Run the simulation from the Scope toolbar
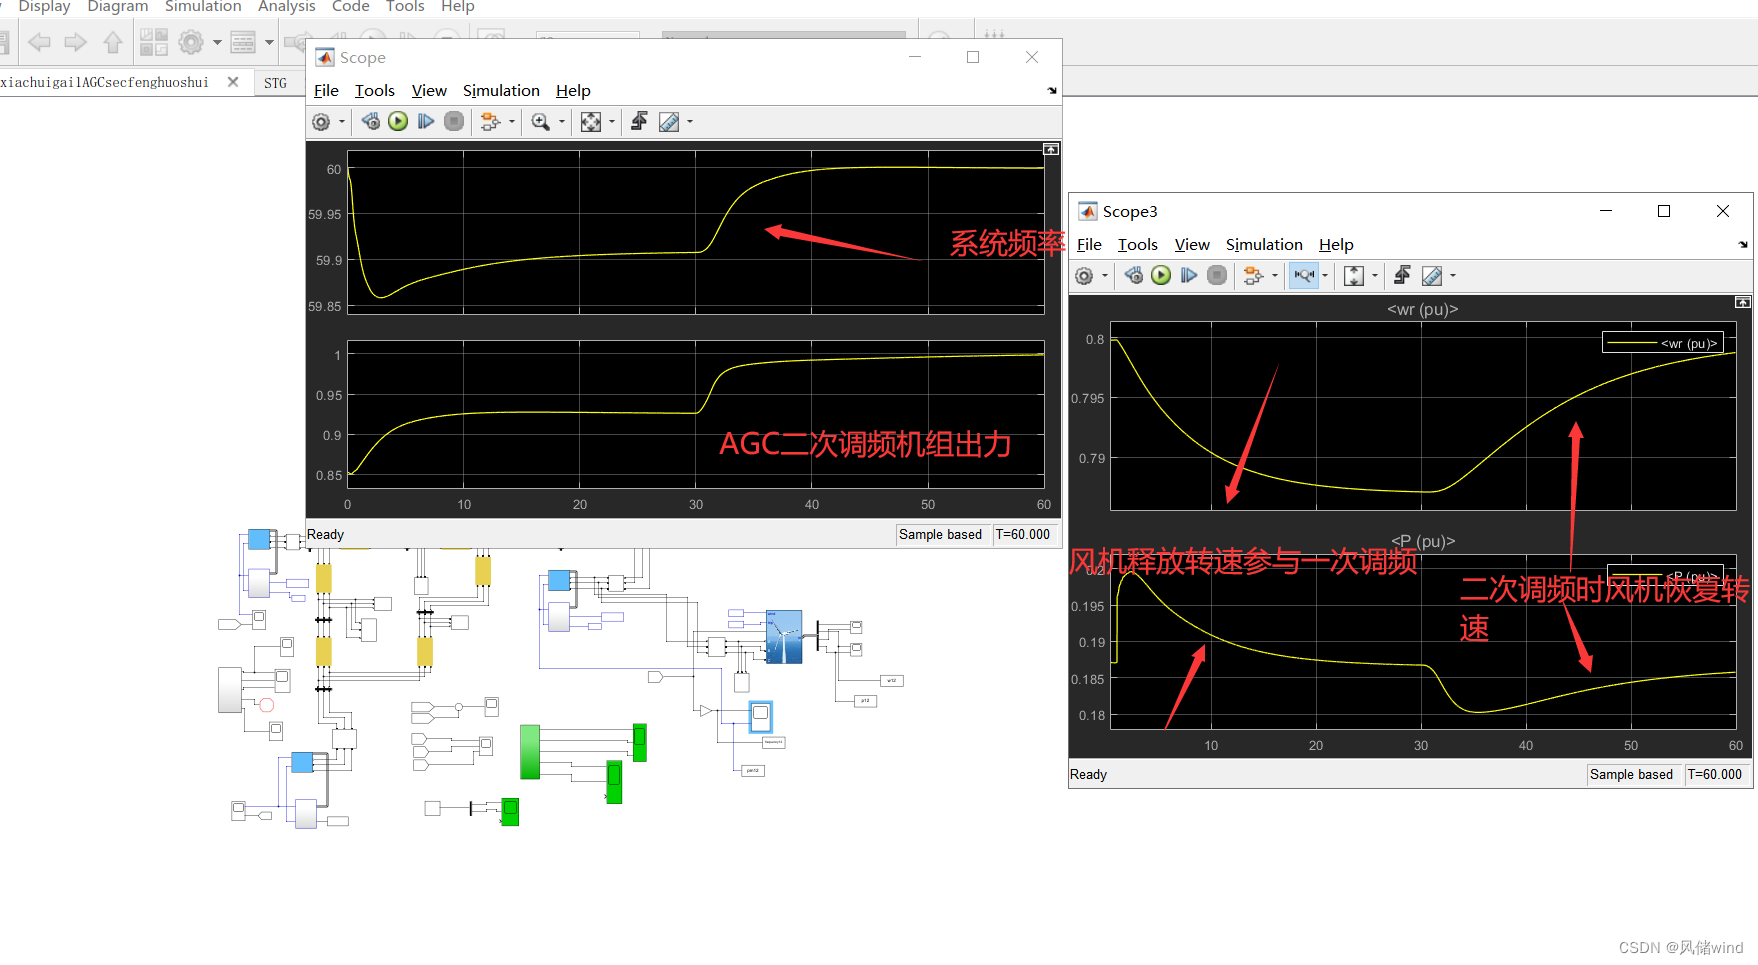This screenshot has width=1758, height=965. coord(397,121)
